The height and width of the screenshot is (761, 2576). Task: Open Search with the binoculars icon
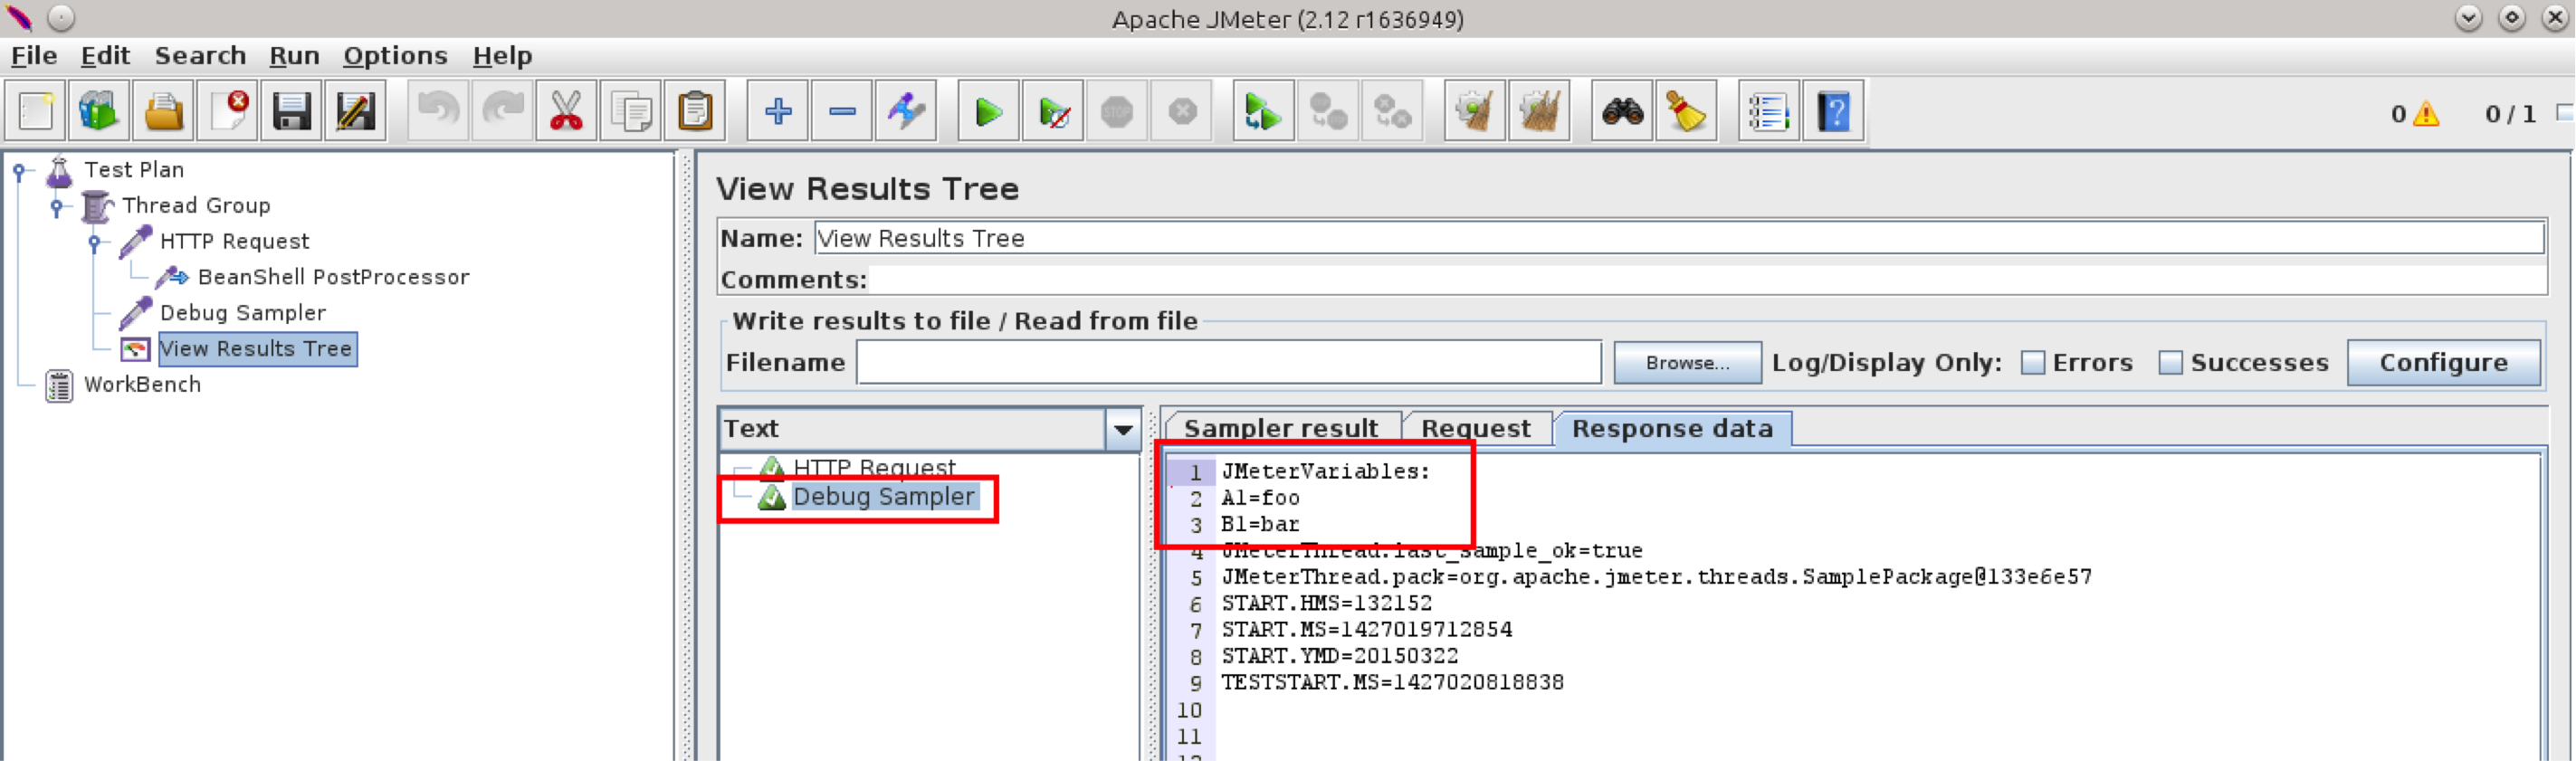[x=1622, y=111]
